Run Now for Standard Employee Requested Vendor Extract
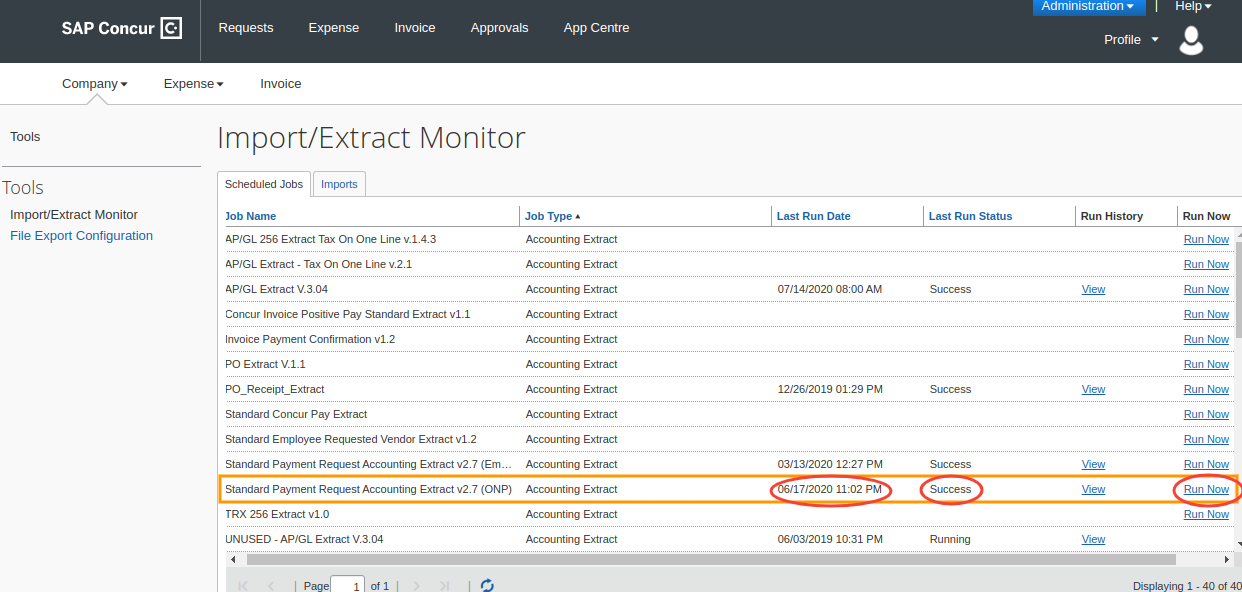Screen dimensions: 1242x592 (x=1206, y=439)
